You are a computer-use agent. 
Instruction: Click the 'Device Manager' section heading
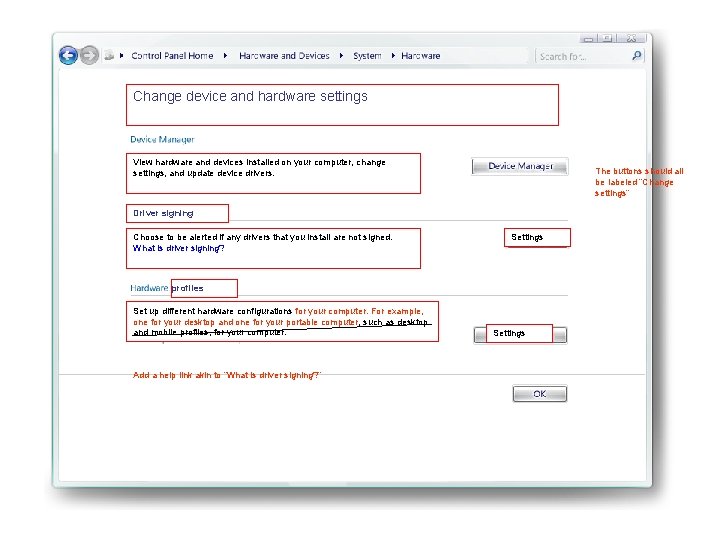(x=162, y=140)
